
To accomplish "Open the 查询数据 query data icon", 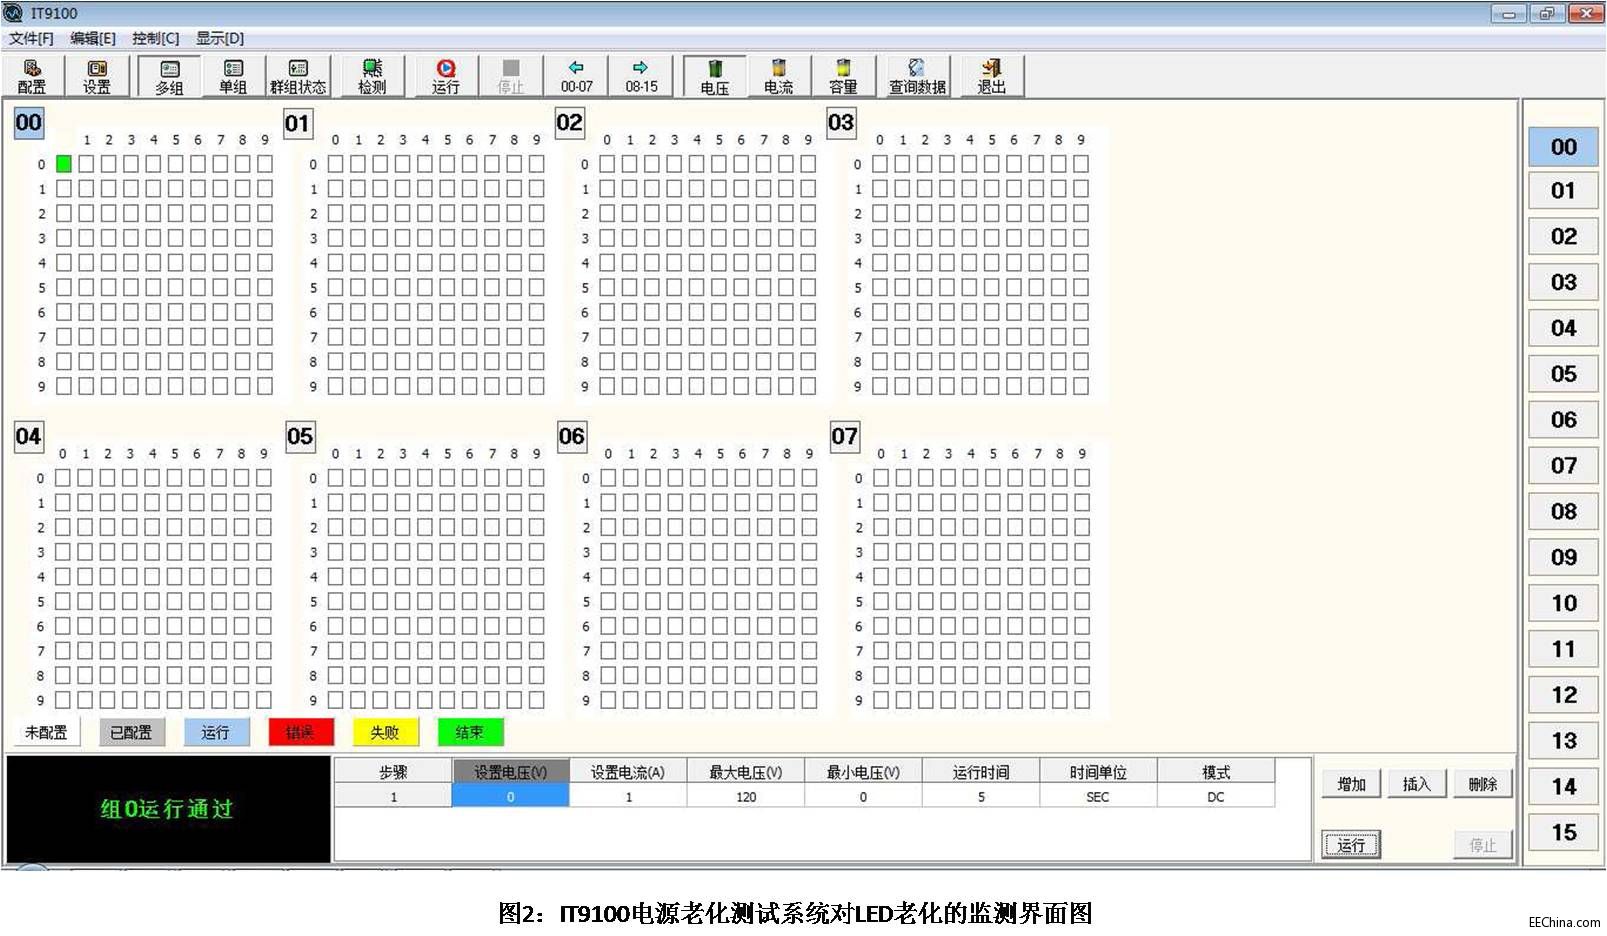I will click(917, 76).
